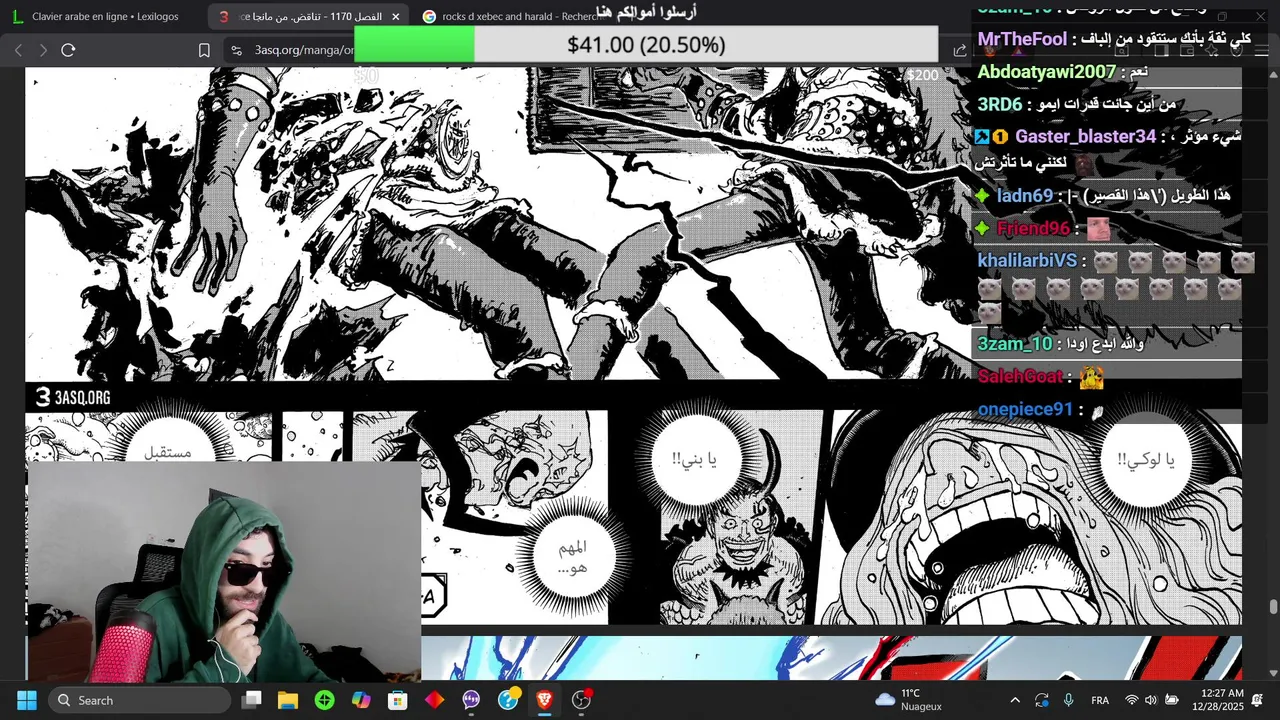Open site settings icon beside 3asq.org URL
The width and height of the screenshot is (1280, 720).
236,50
